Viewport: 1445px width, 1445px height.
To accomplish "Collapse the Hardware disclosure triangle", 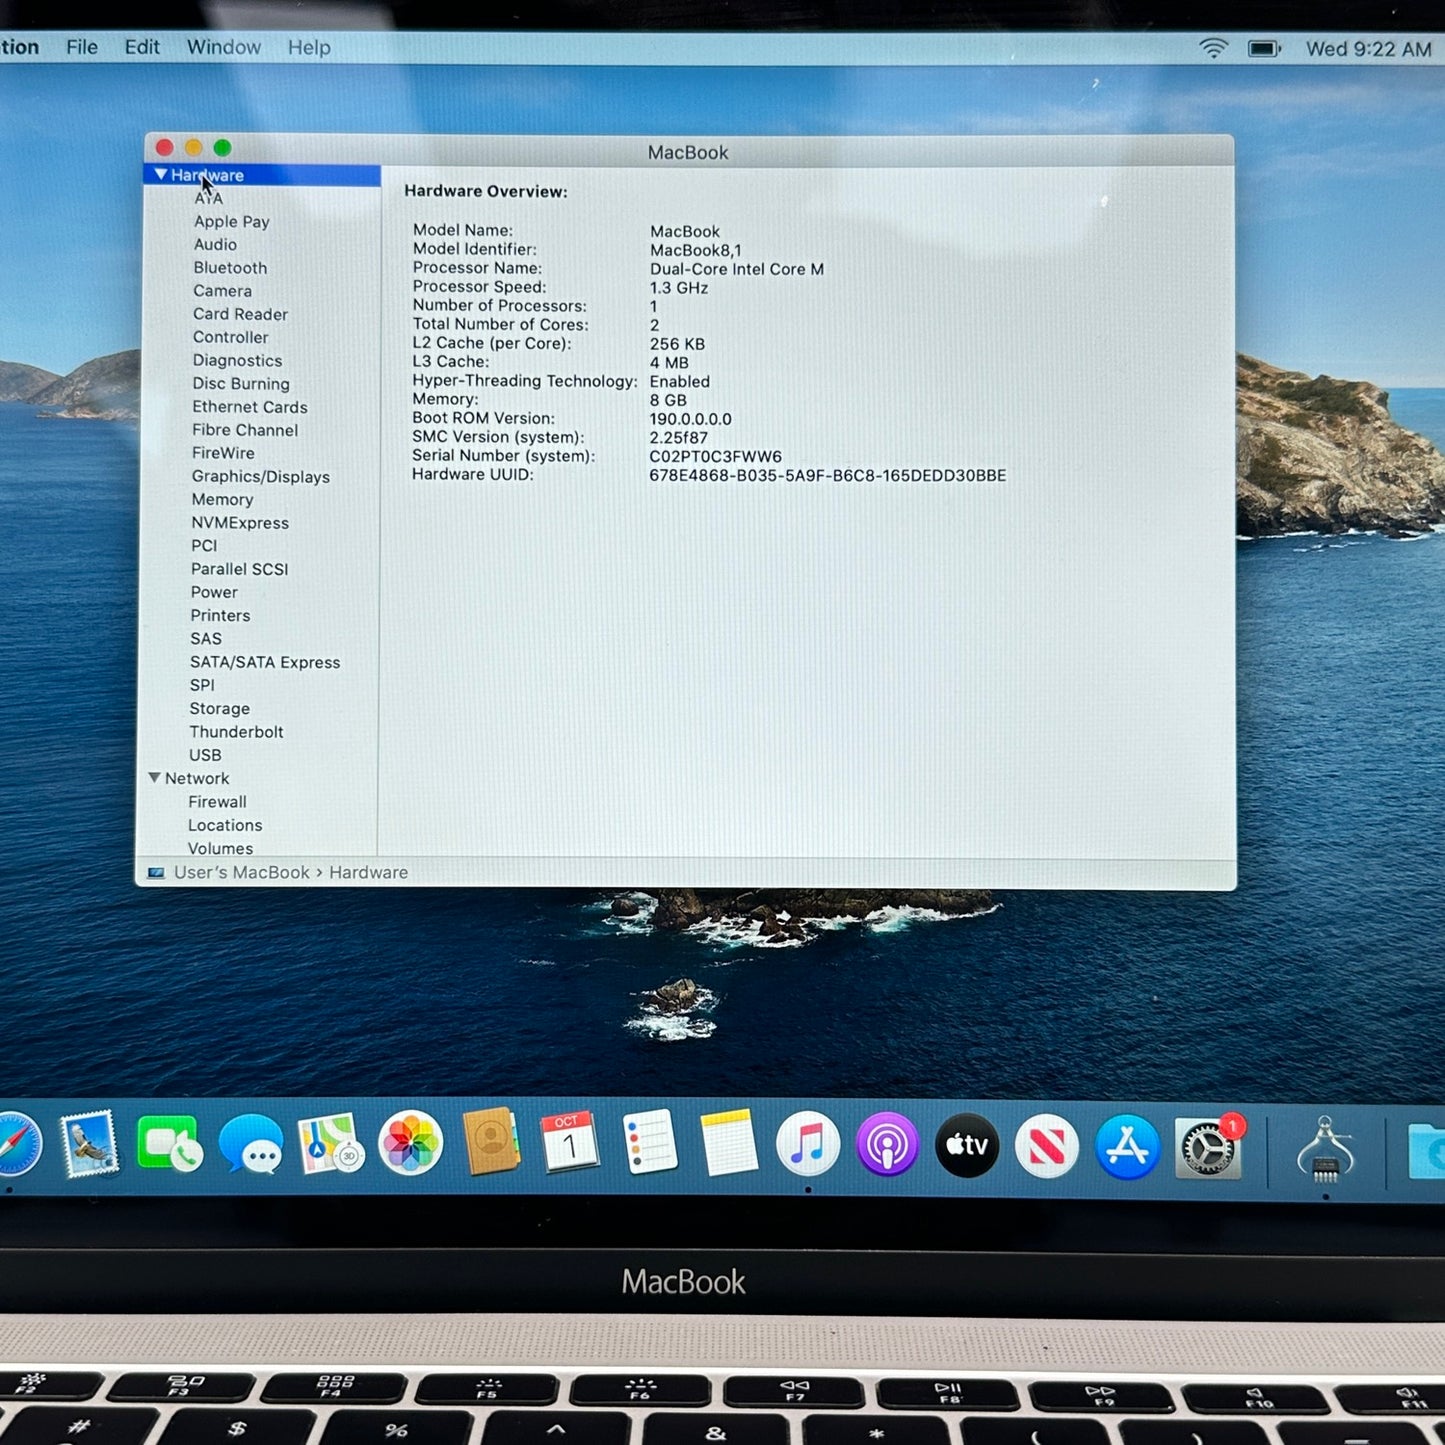I will click(x=160, y=175).
